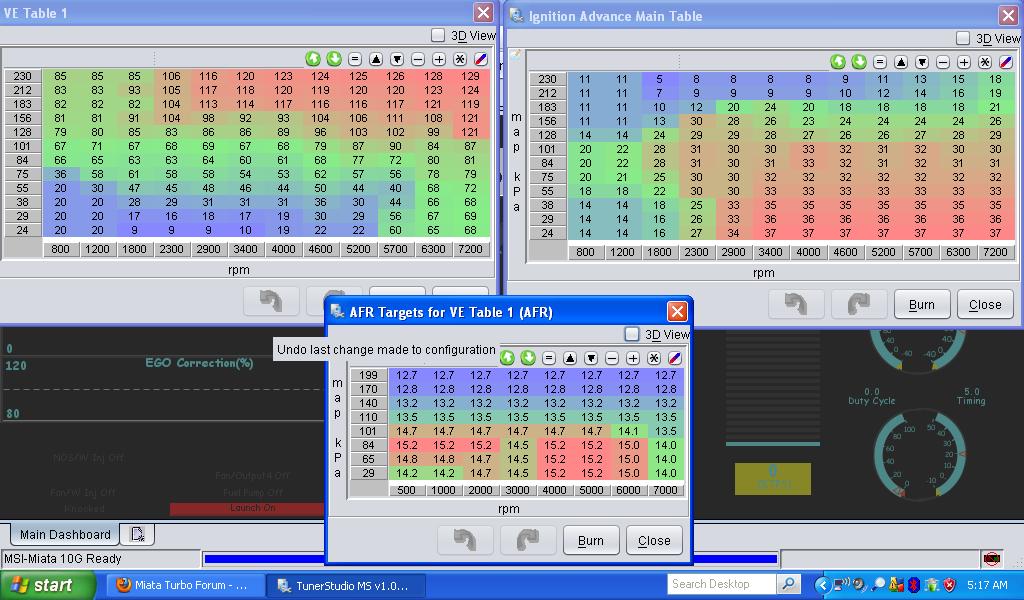Click the minus icon in VE Table 1 toolbar
This screenshot has height=600, width=1024.
point(418,60)
